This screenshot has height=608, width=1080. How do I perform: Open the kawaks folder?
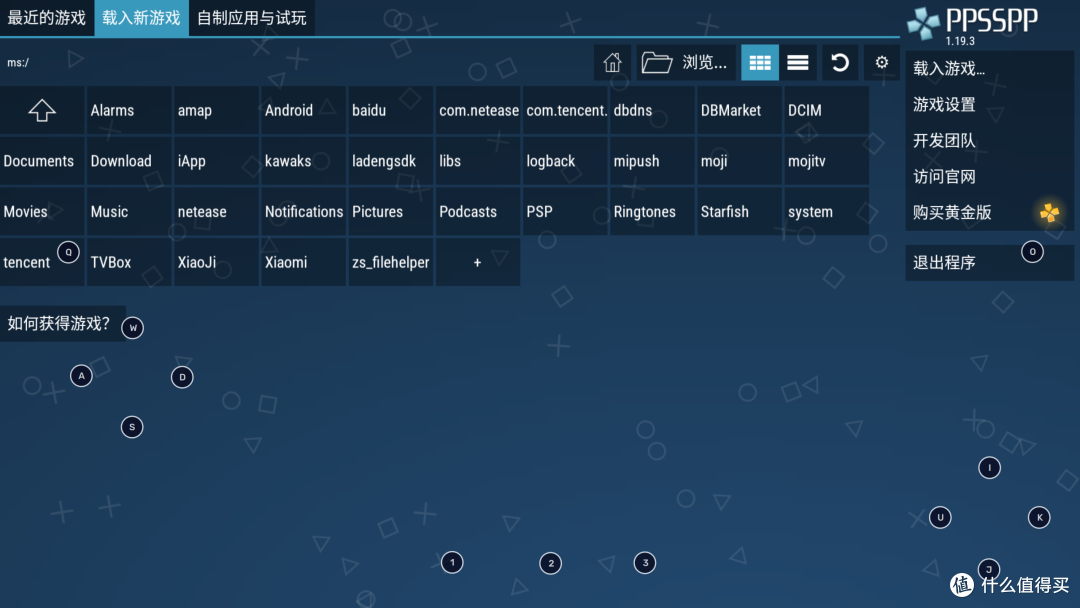coord(303,161)
